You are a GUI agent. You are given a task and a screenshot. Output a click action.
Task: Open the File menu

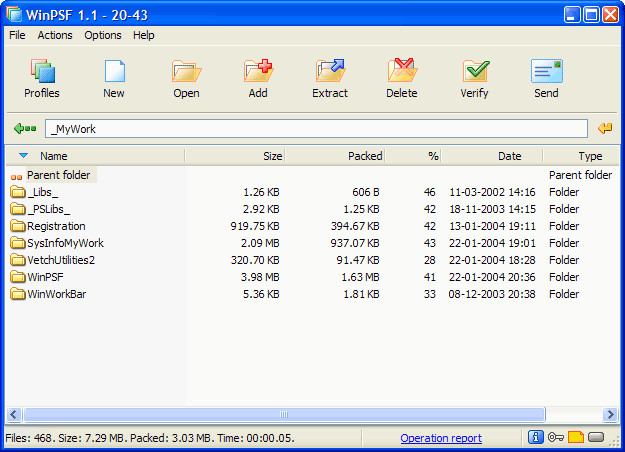point(17,35)
